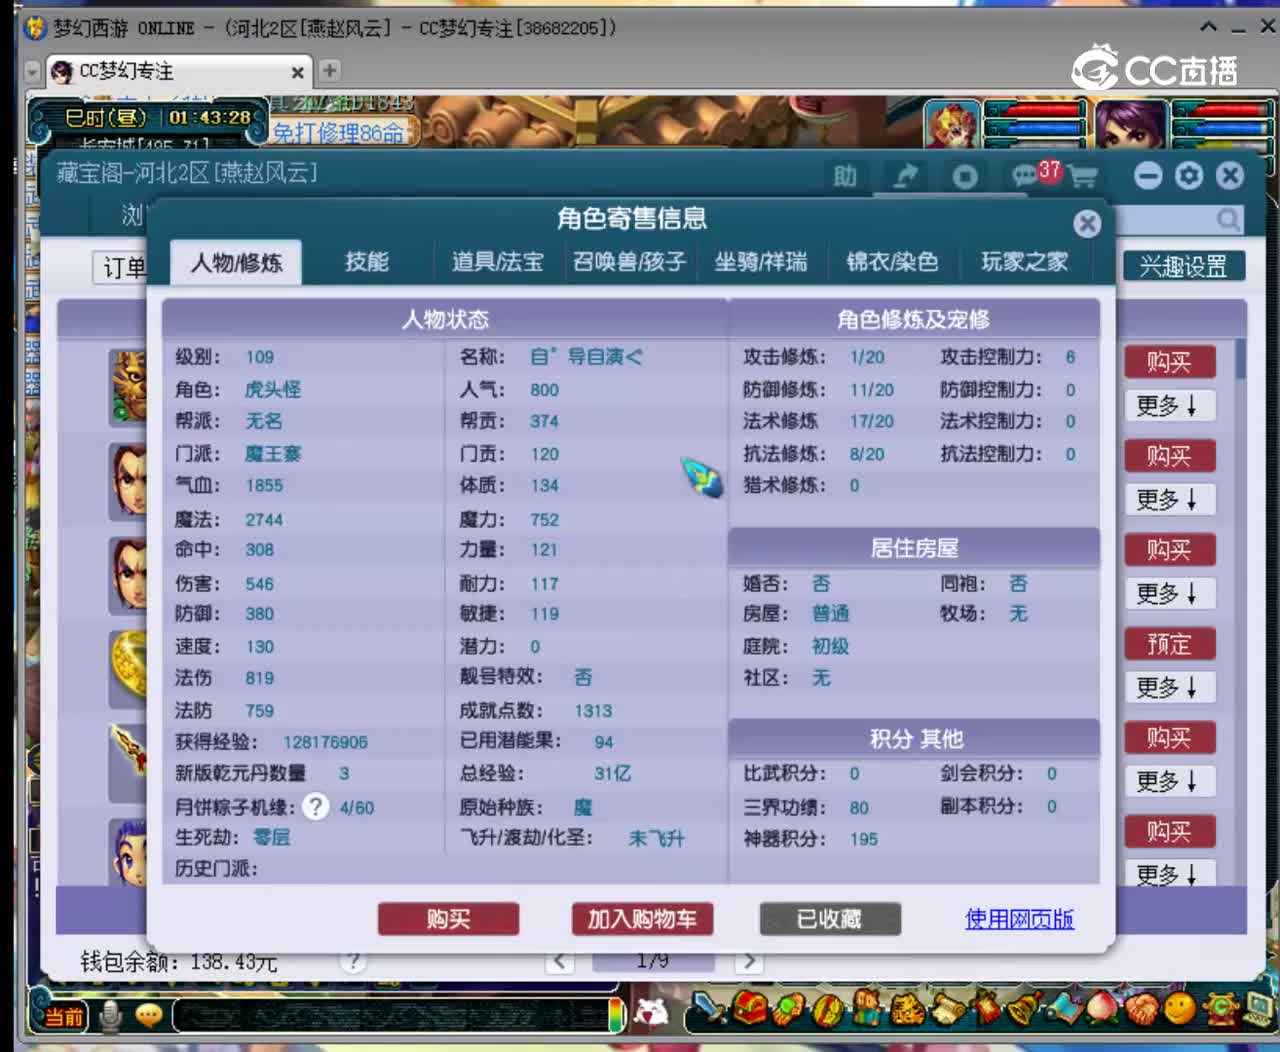Open the tab list dropdown left of CC梦幻专注
Image resolution: width=1280 pixels, height=1052 pixels.
pyautogui.click(x=33, y=72)
